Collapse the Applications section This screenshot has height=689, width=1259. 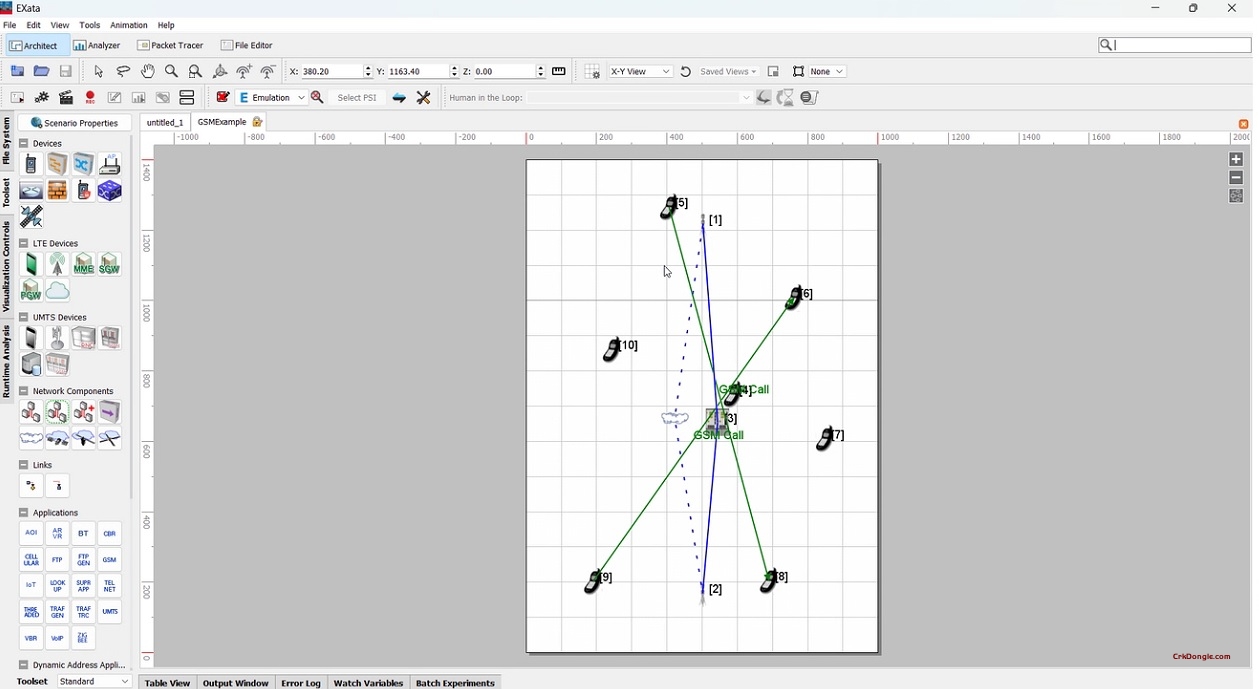click(24, 511)
